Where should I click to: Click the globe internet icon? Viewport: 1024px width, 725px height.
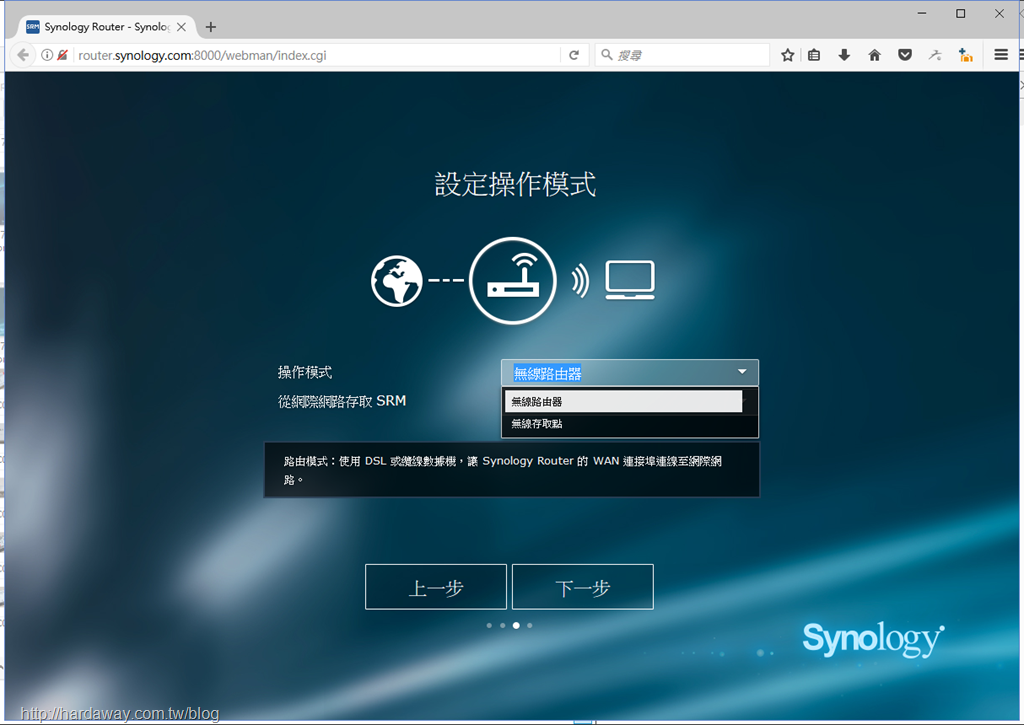pyautogui.click(x=396, y=281)
